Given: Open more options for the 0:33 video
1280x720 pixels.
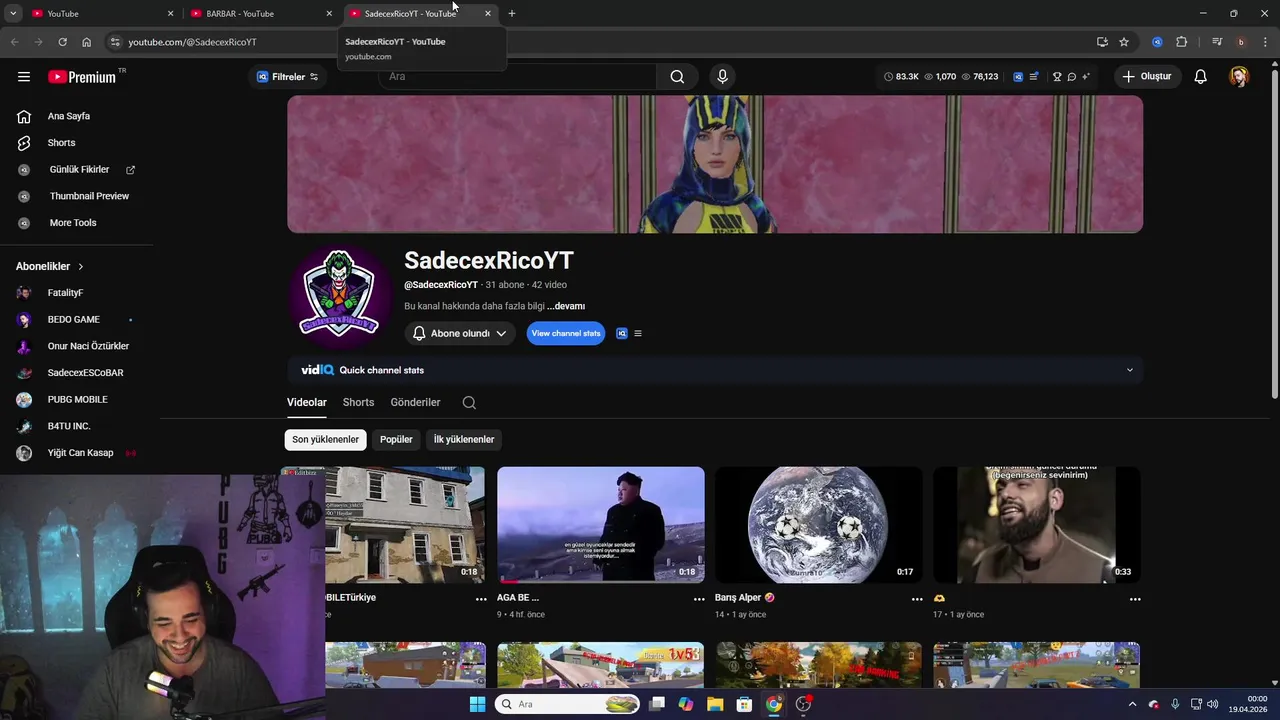Looking at the screenshot, I should click(1135, 599).
